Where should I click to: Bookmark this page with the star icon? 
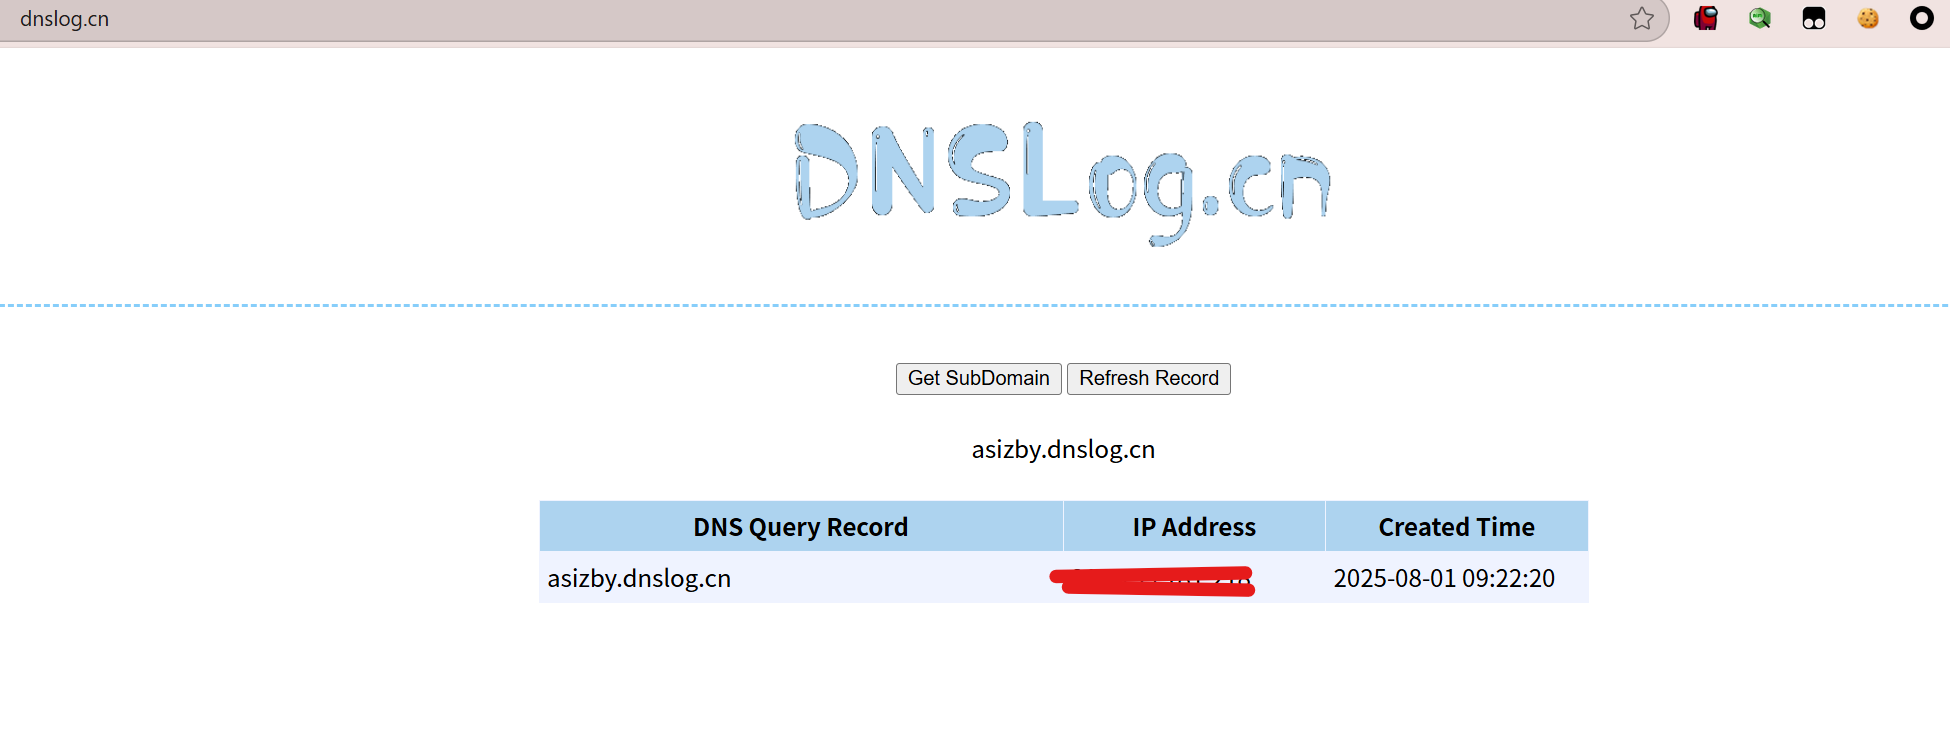tap(1641, 19)
